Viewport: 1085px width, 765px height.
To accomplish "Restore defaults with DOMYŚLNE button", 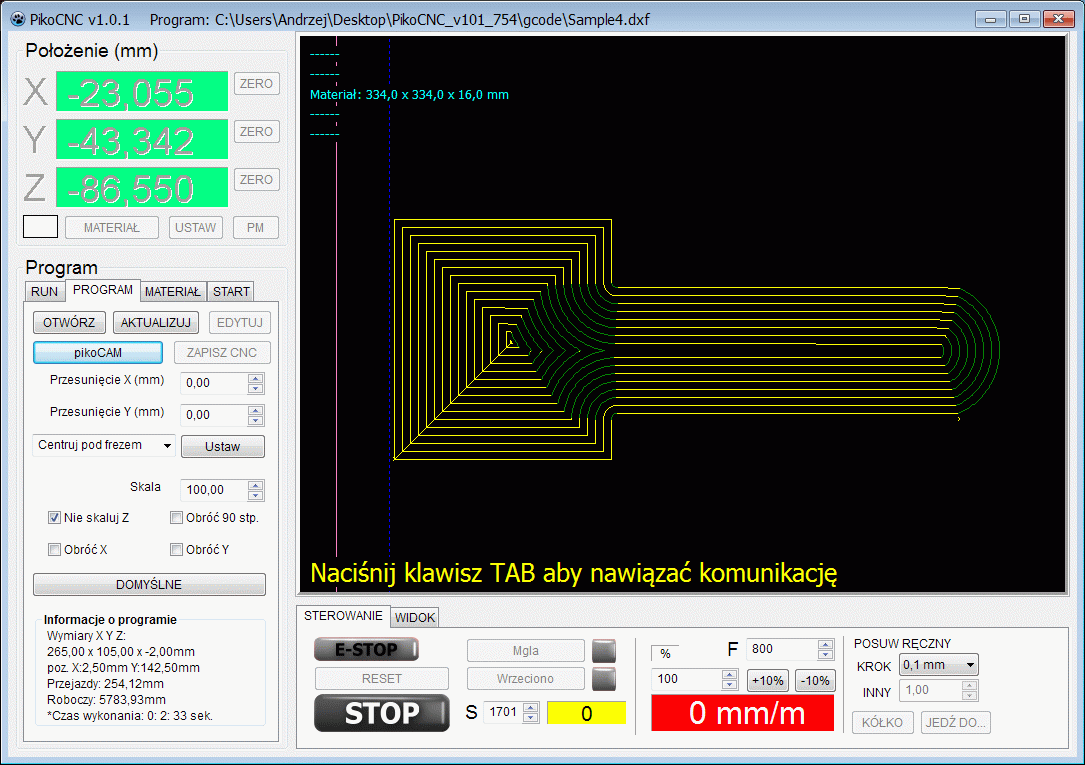I will (149, 584).
